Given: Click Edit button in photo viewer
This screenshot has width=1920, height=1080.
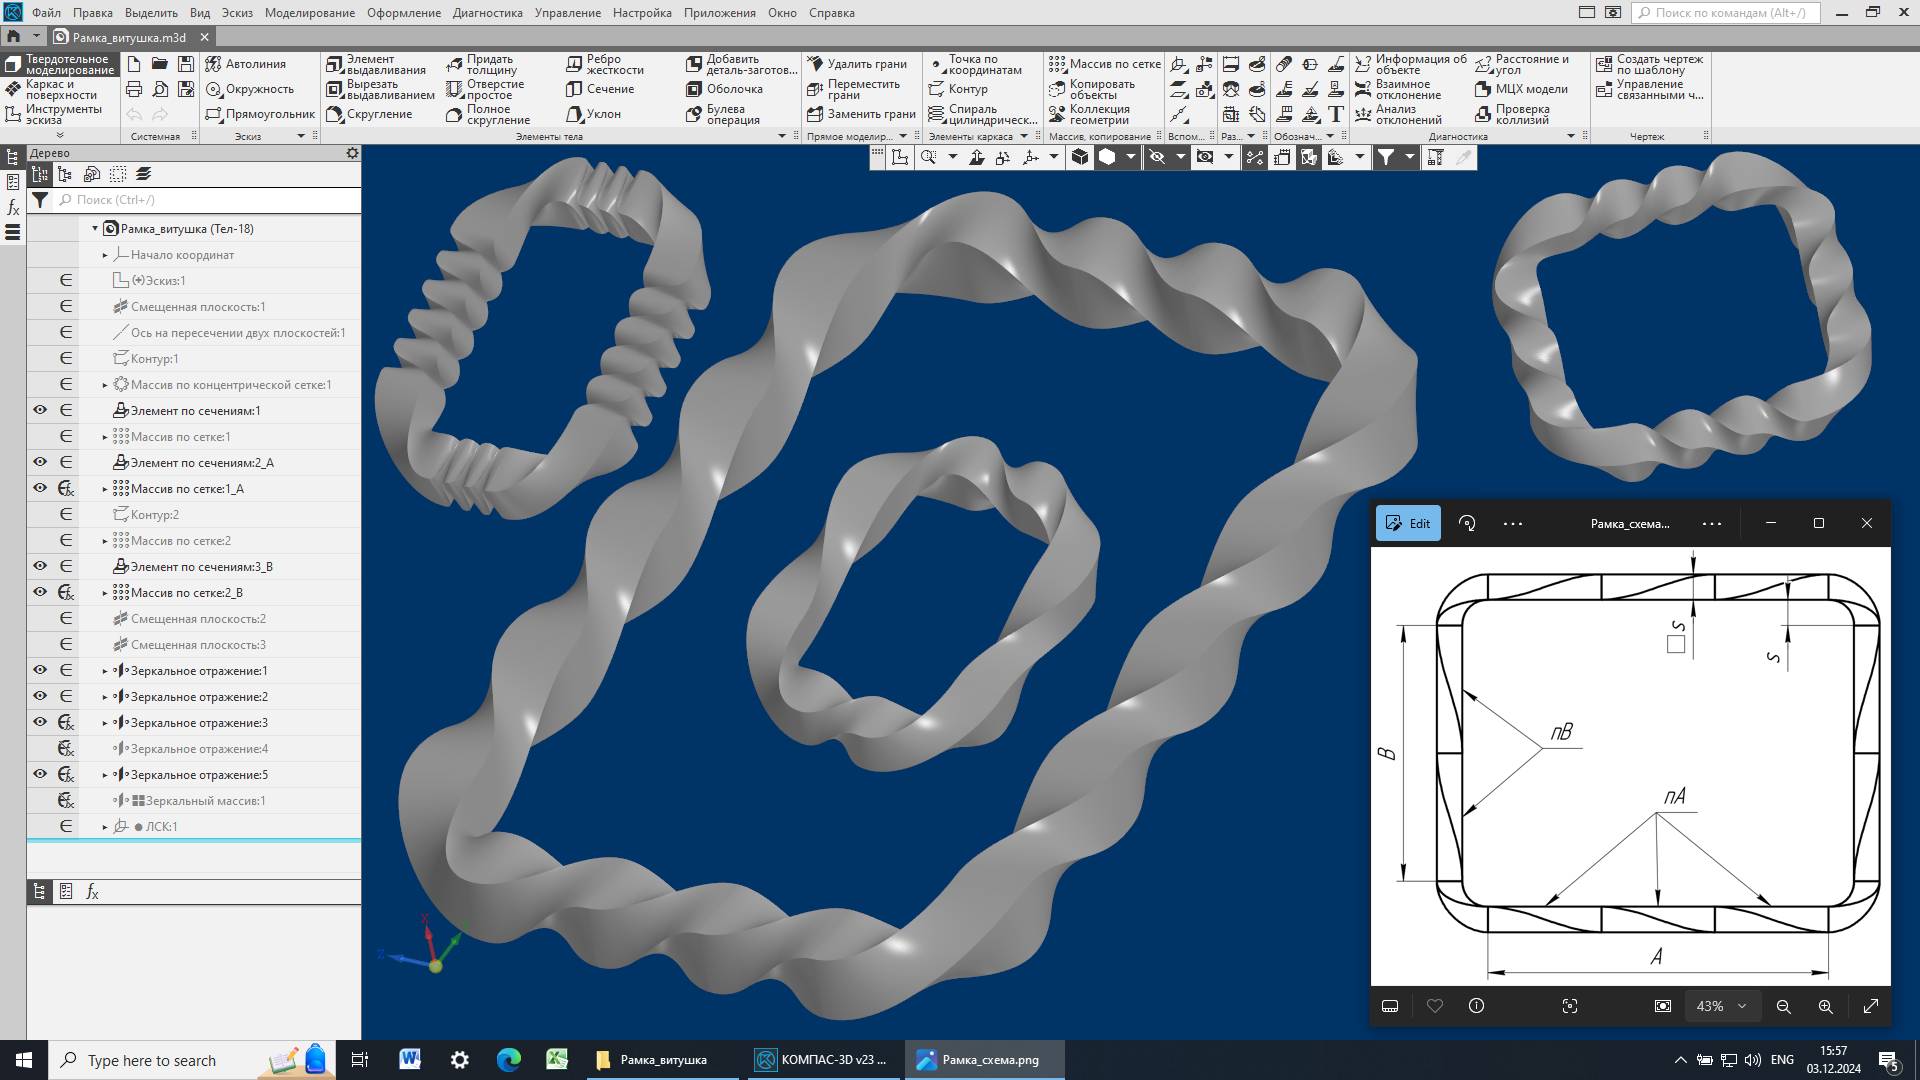Looking at the screenshot, I should click(1408, 523).
